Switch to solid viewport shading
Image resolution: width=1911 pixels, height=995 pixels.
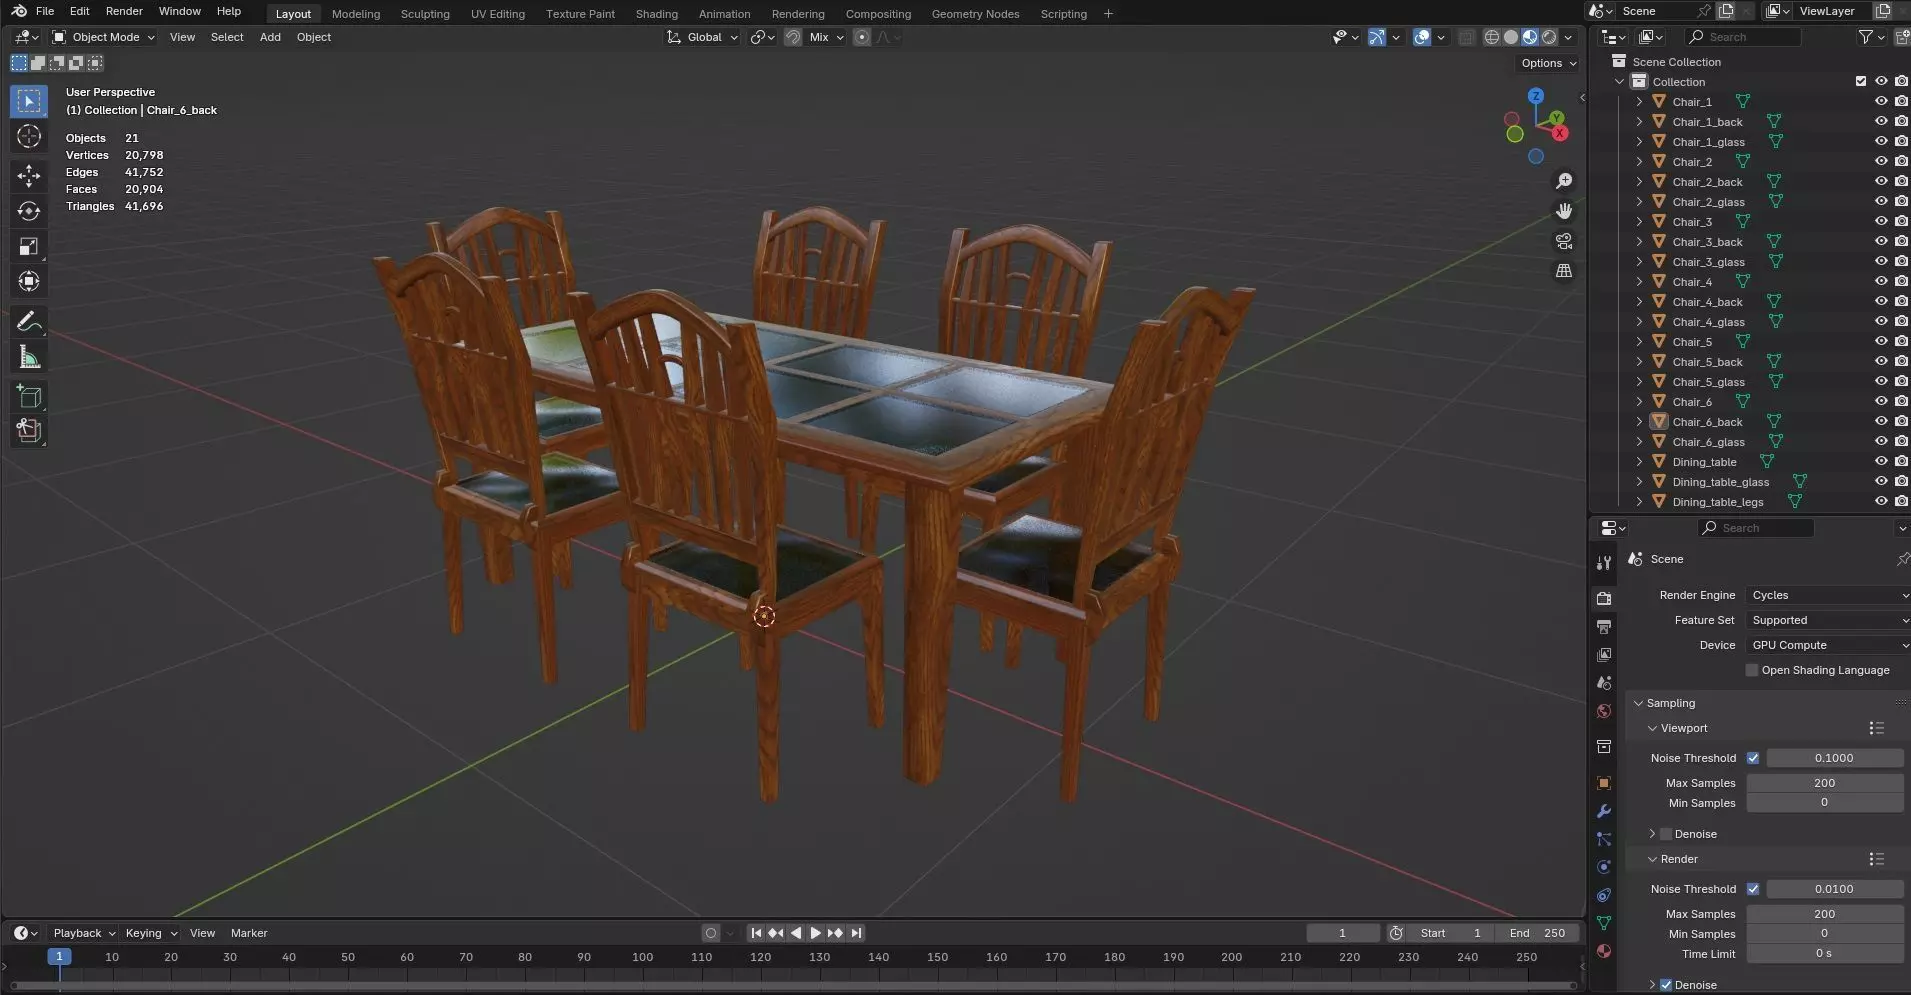1511,37
